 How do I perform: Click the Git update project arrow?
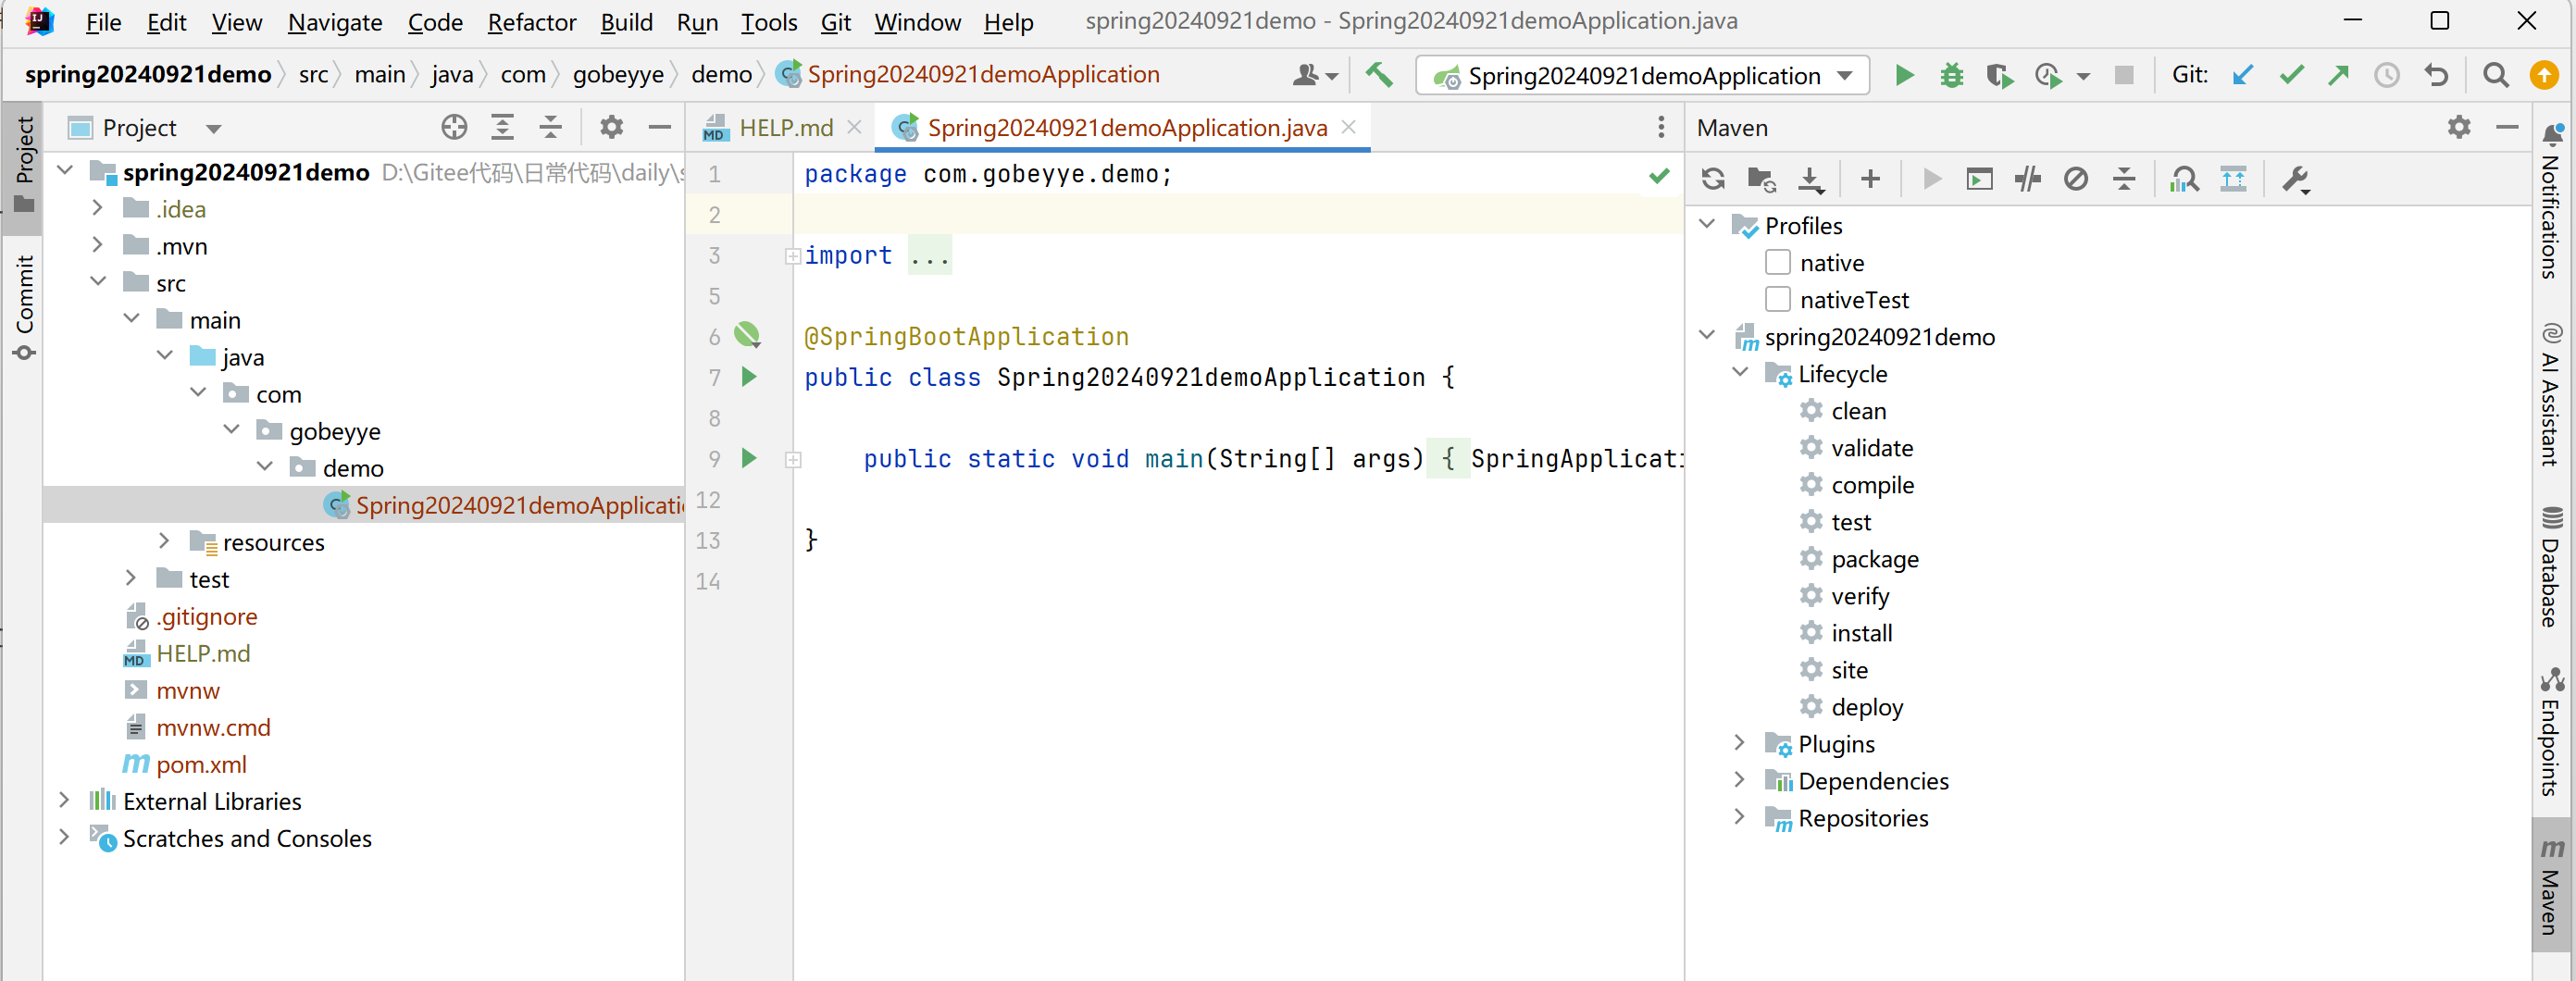pos(2242,75)
